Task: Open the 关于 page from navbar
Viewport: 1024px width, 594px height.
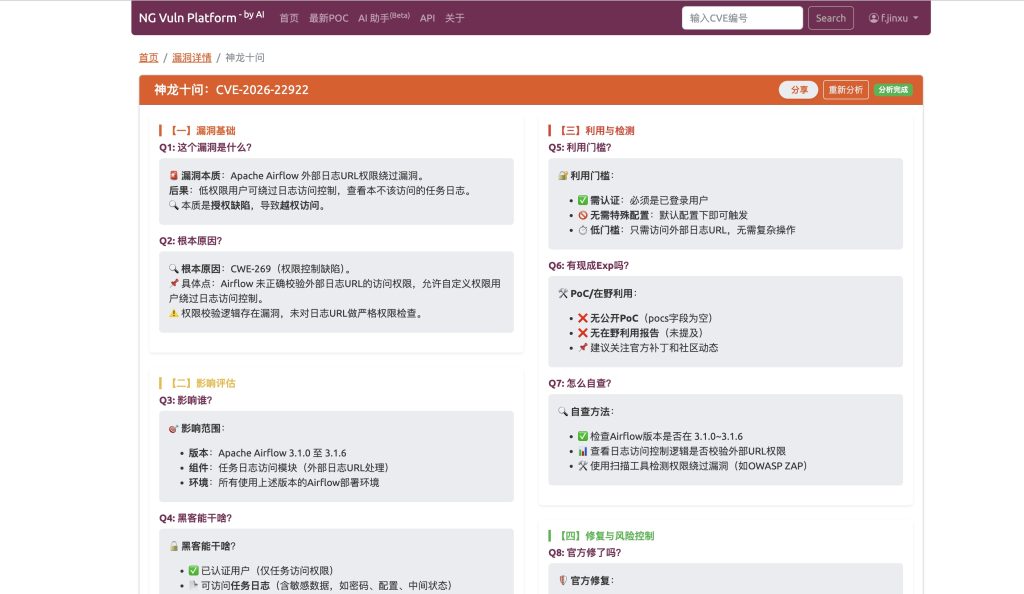Action: (x=454, y=18)
